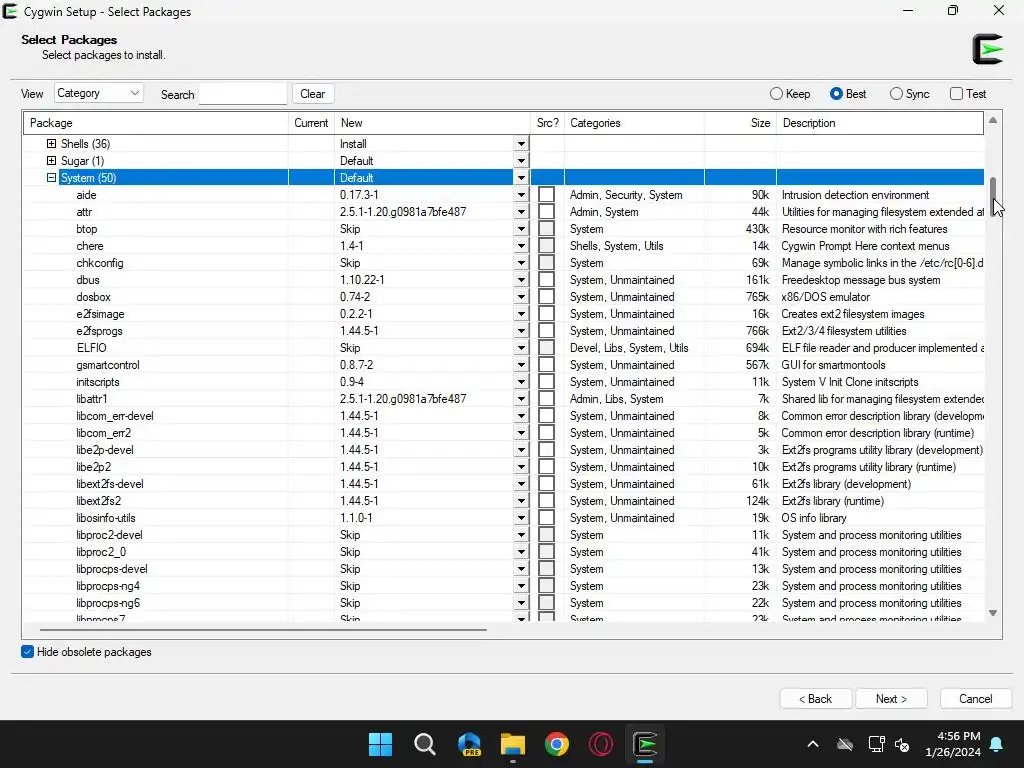The width and height of the screenshot is (1024, 768).
Task: Check source box for aide package
Action: [x=547, y=195]
